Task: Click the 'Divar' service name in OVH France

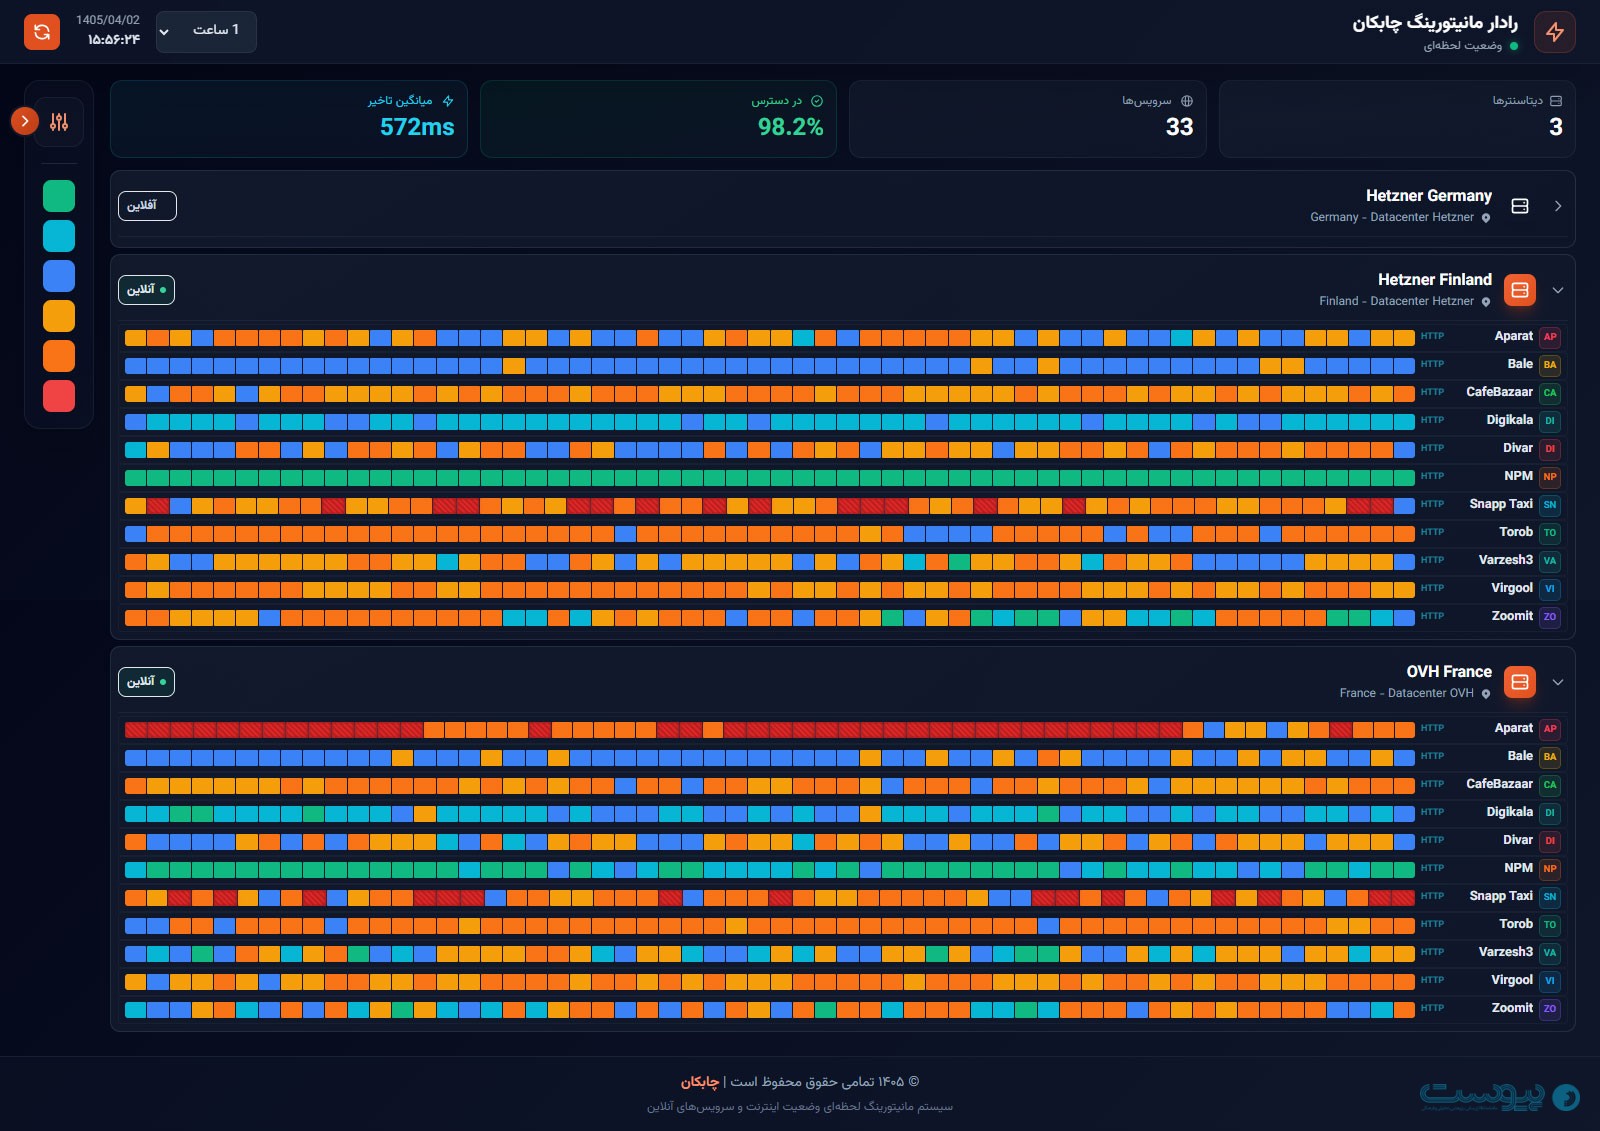Action: 1518,840
